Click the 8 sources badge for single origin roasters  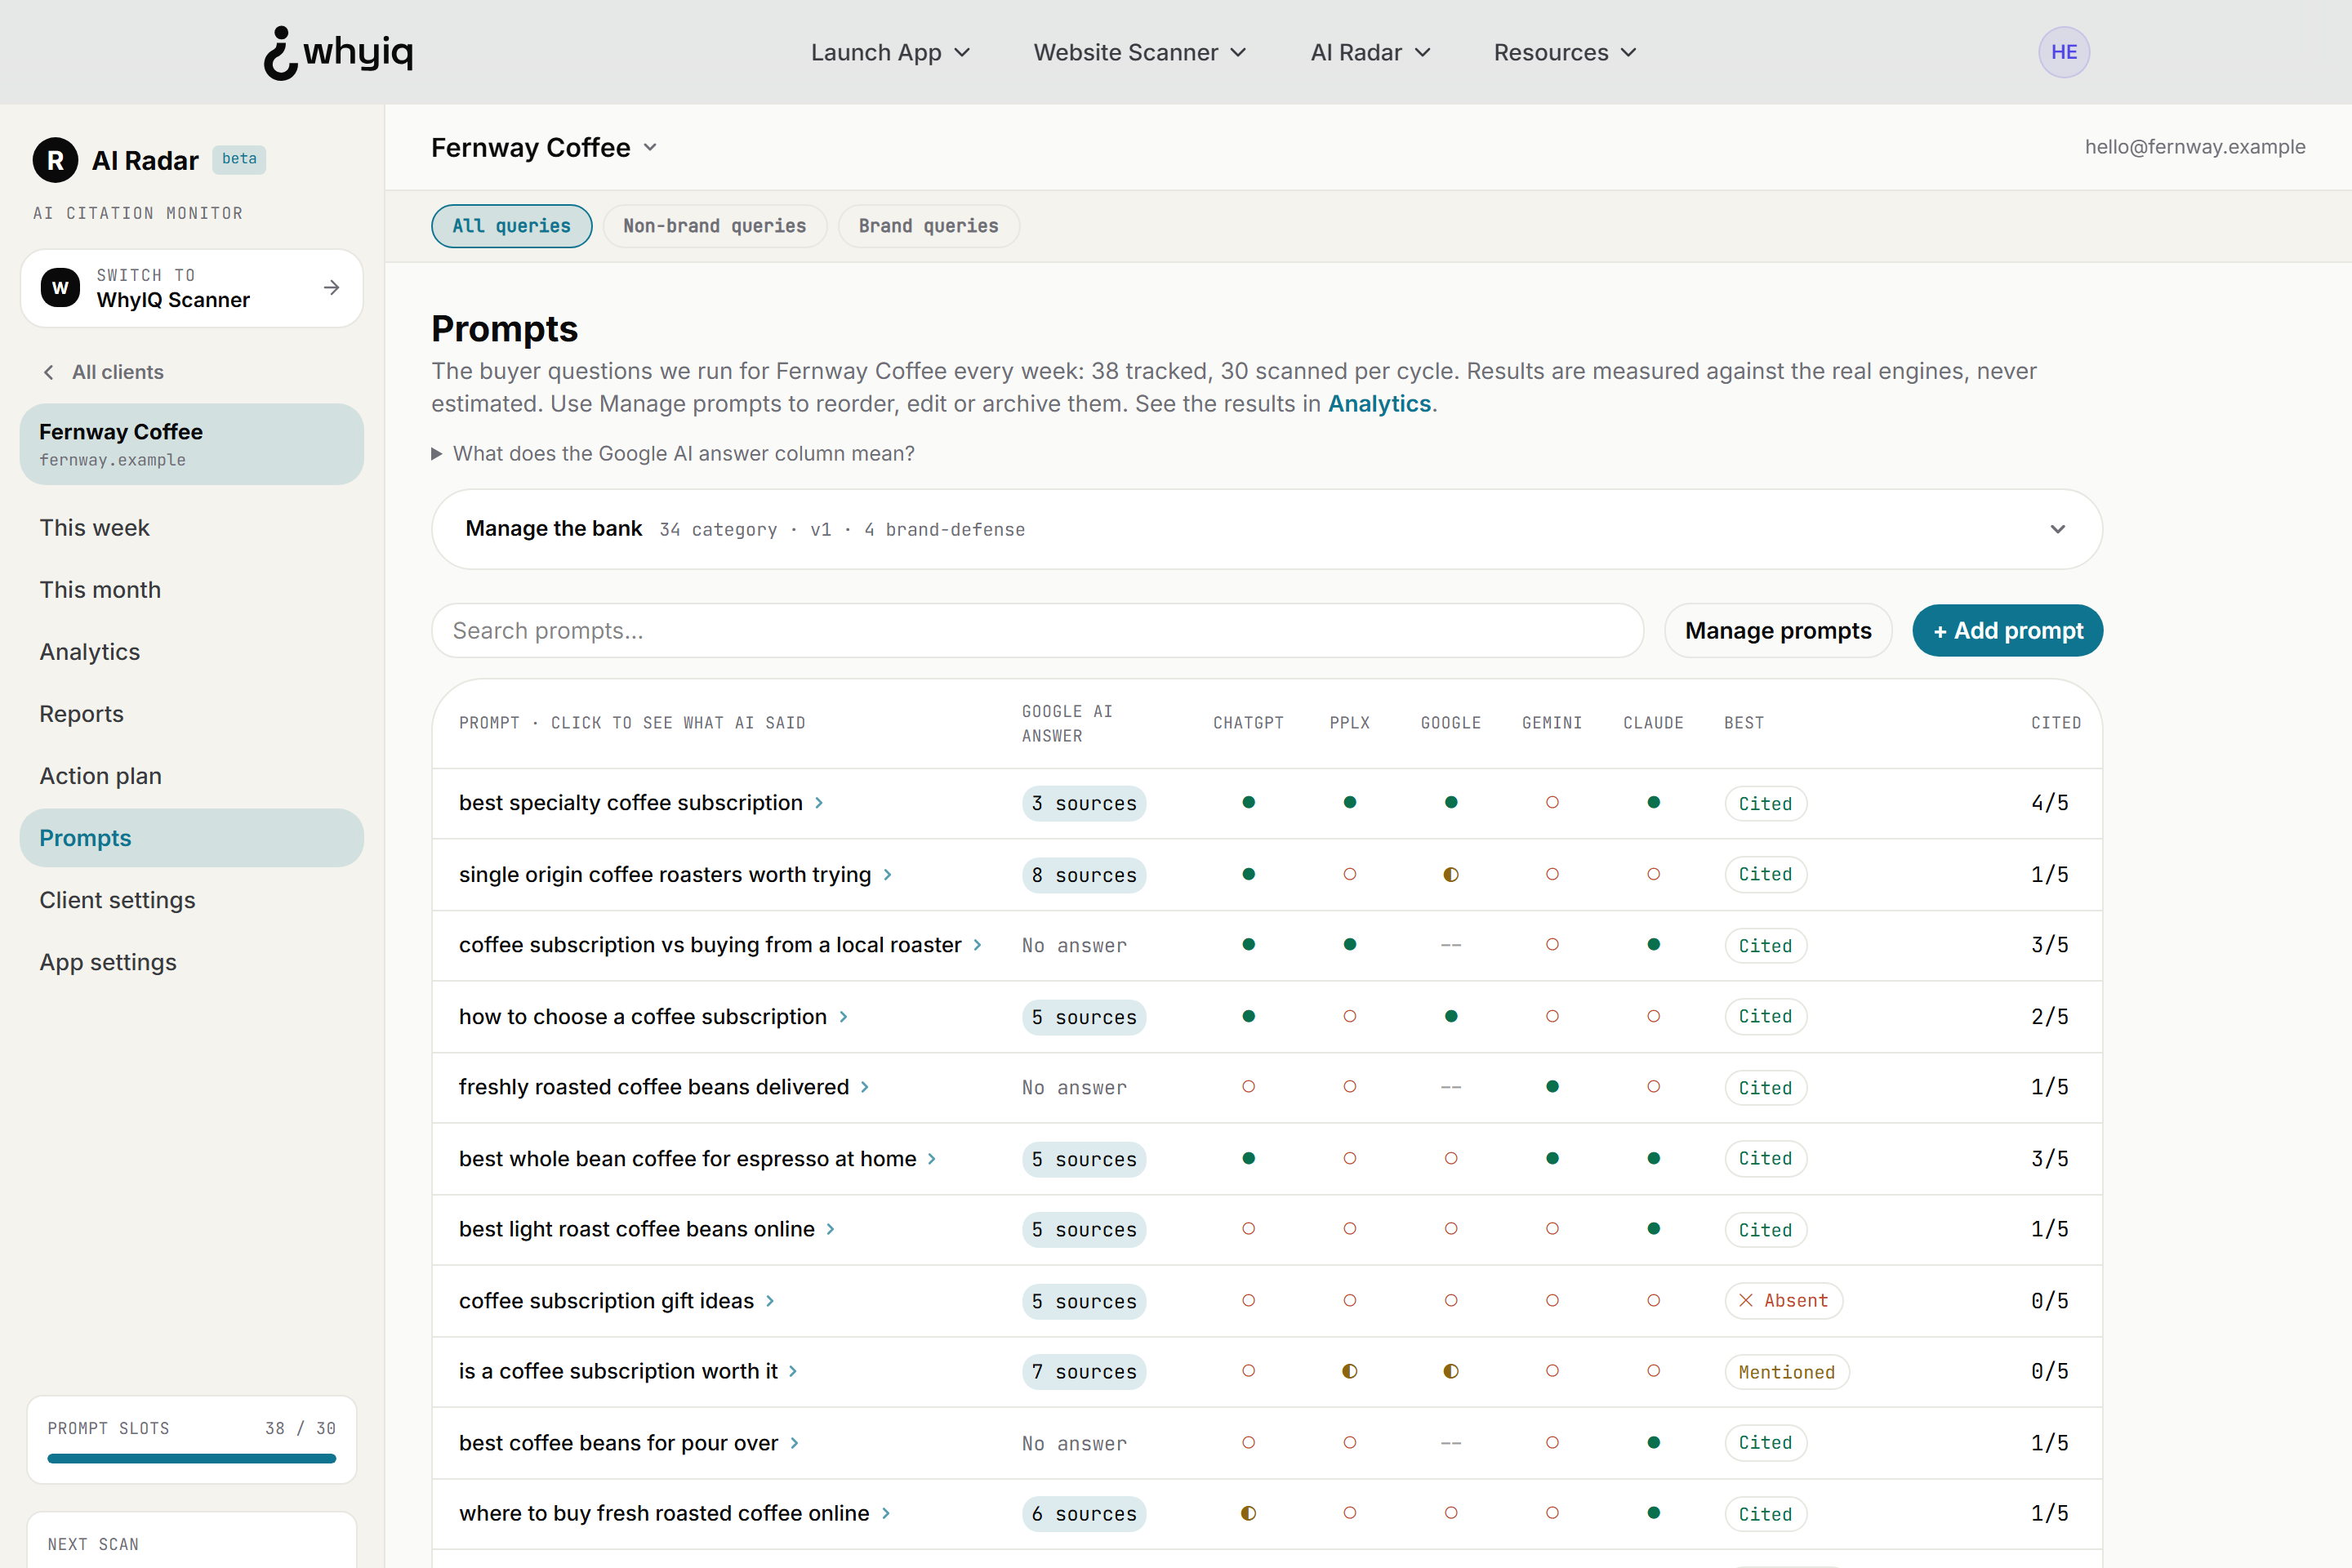click(x=1084, y=875)
